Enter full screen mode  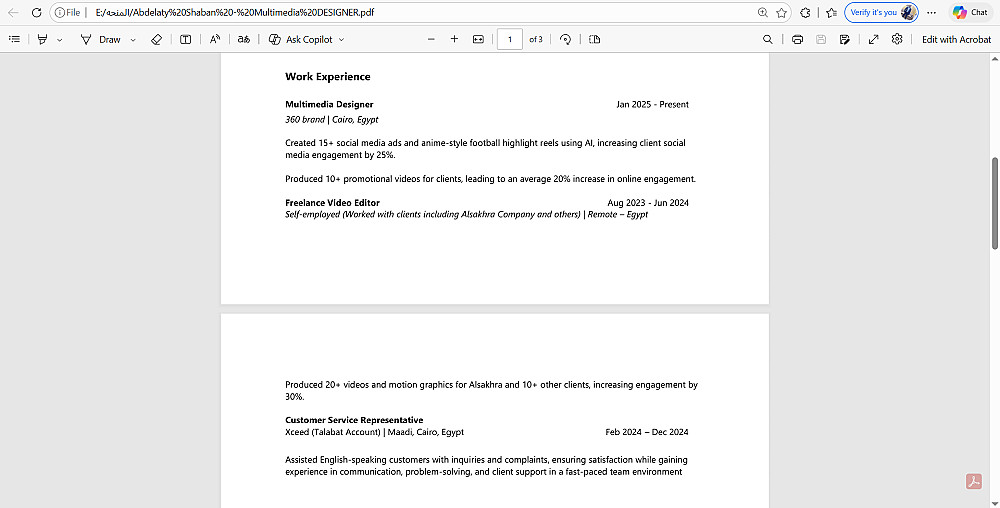point(874,40)
